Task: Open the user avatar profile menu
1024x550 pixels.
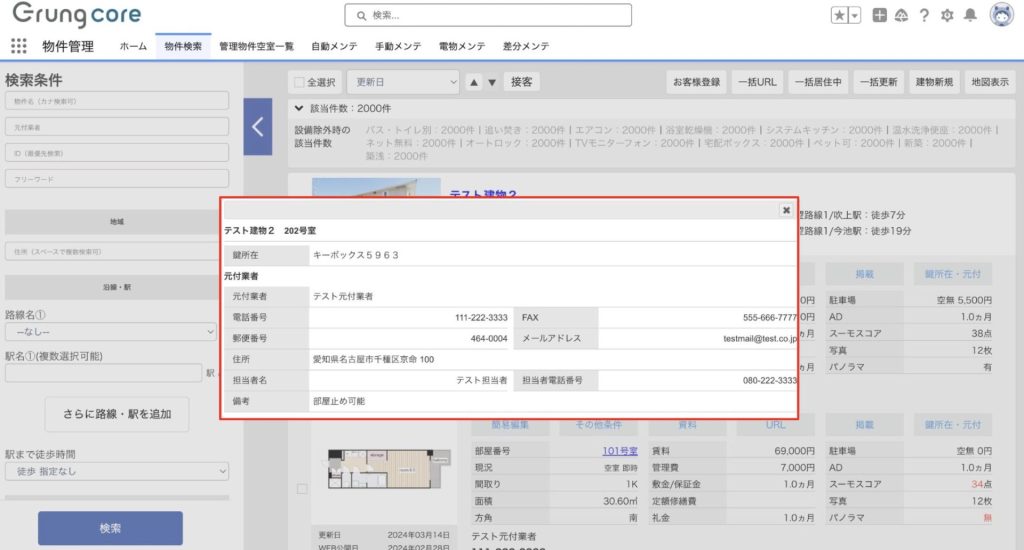Action: [1001, 15]
